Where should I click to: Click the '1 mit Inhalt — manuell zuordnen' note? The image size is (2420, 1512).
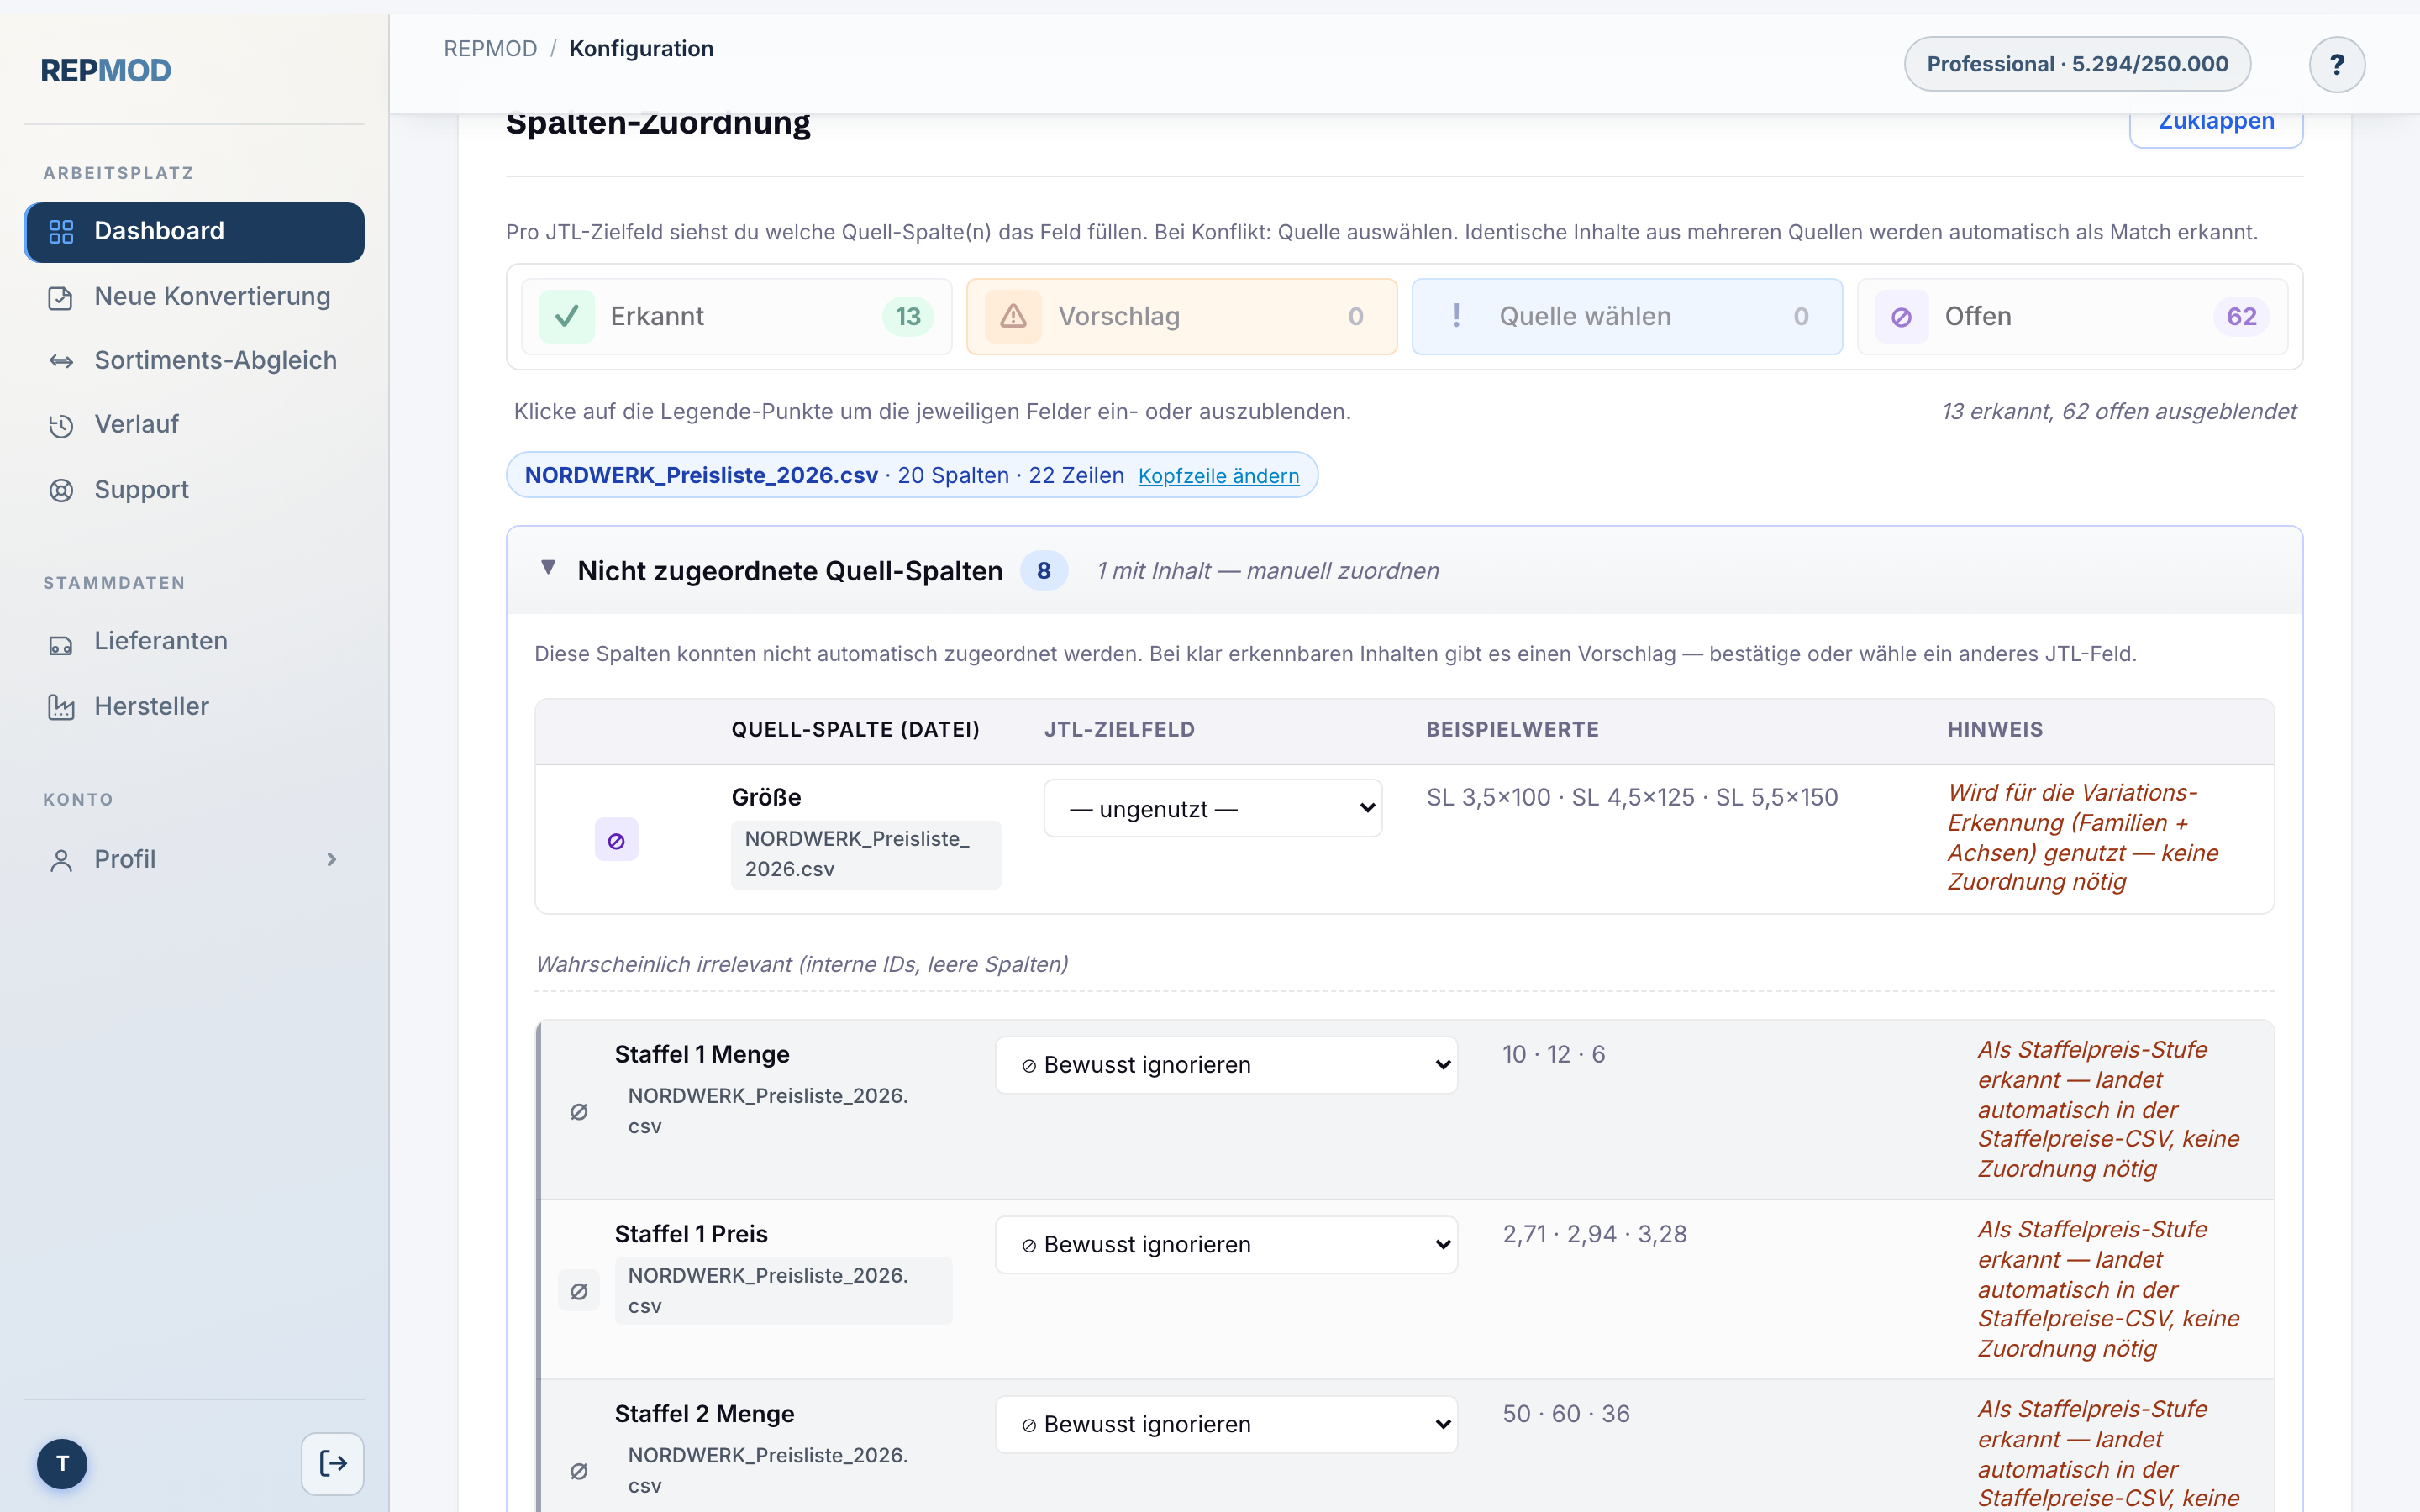[x=1268, y=571]
